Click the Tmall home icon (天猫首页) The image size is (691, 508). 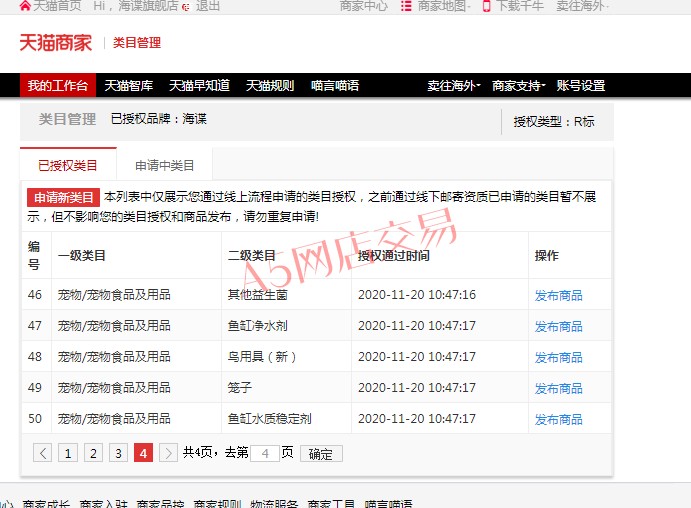pyautogui.click(x=25, y=6)
